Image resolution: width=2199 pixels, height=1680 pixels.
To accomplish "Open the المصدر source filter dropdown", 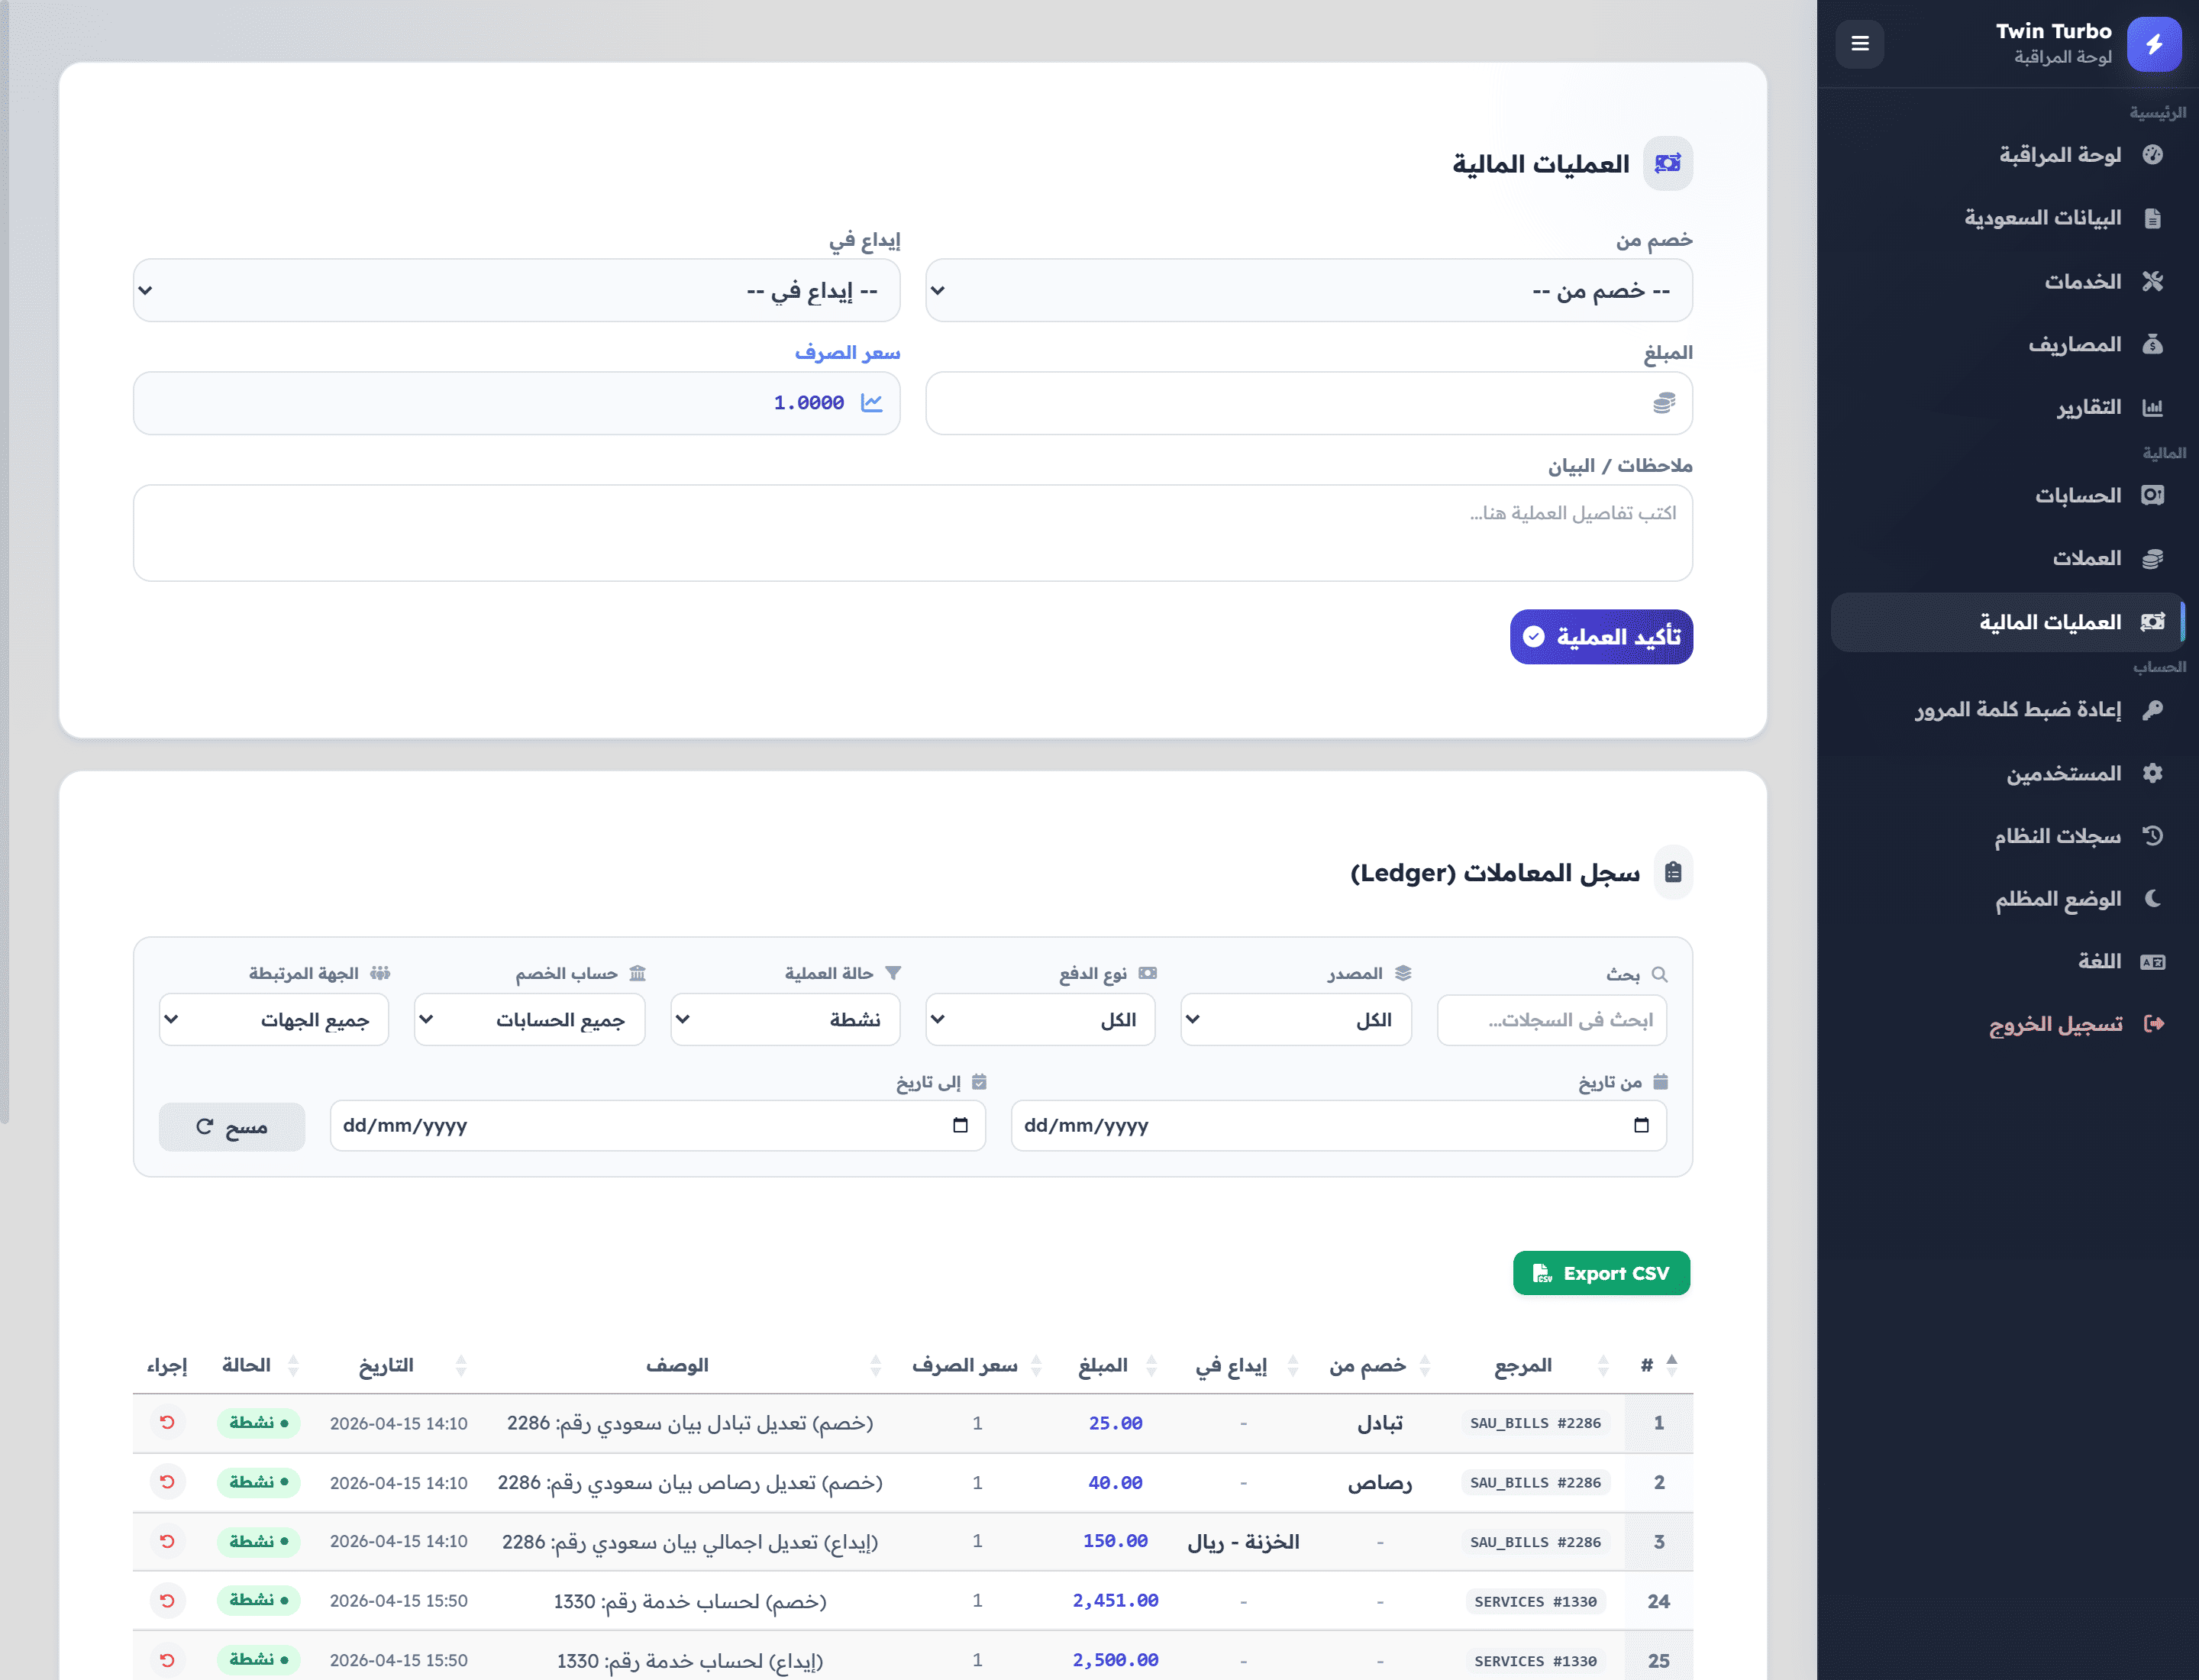I will pos(1296,1020).
